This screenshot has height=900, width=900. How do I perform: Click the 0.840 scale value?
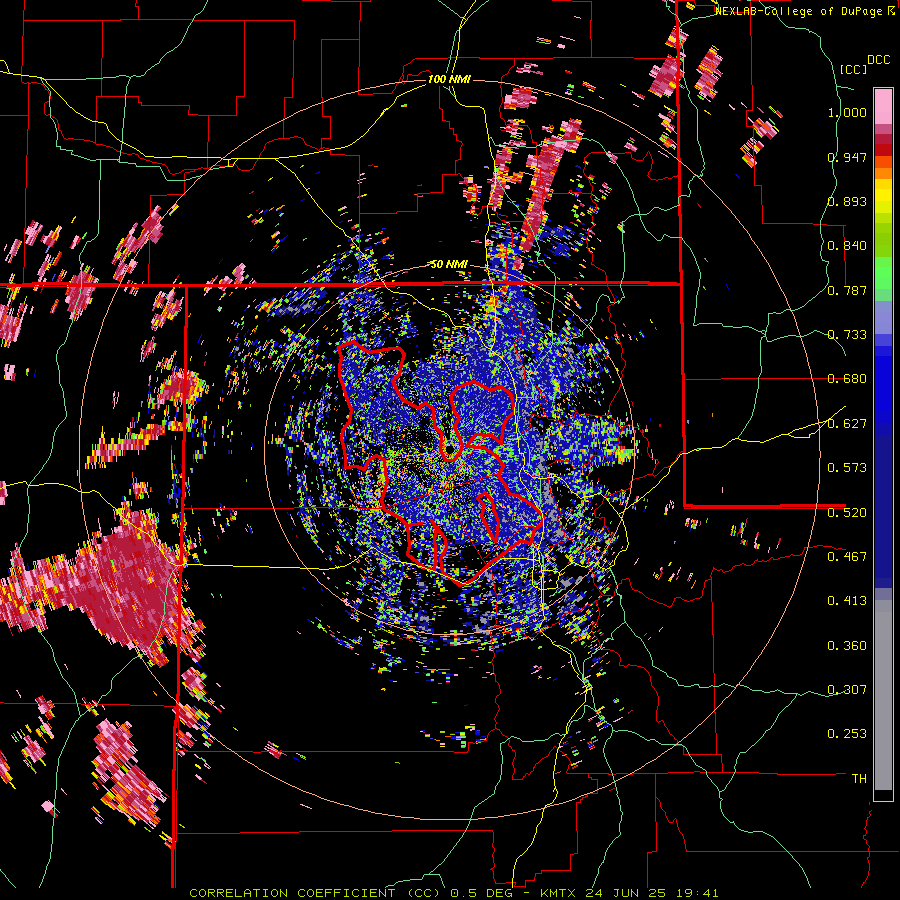pos(847,246)
